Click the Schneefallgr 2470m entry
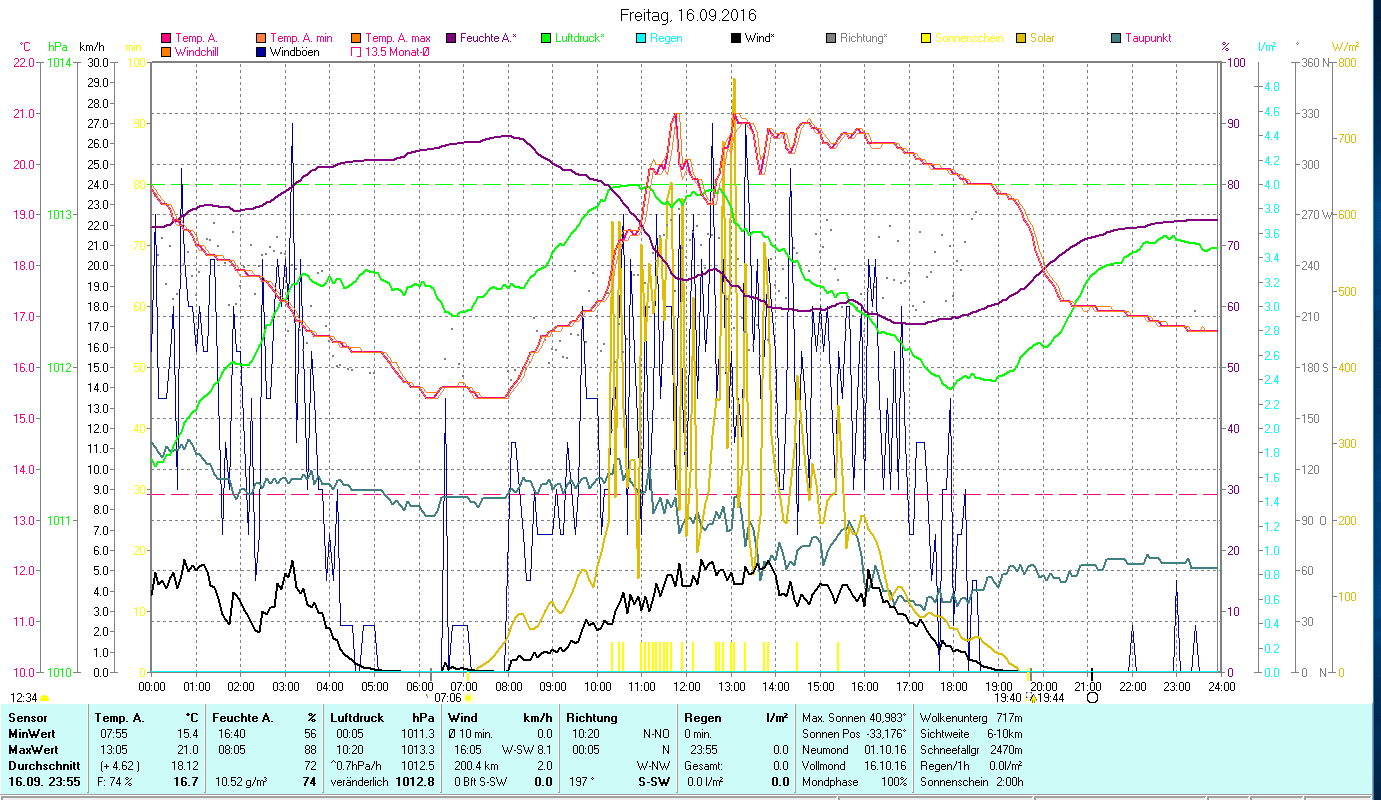Image resolution: width=1381 pixels, height=800 pixels. (970, 750)
